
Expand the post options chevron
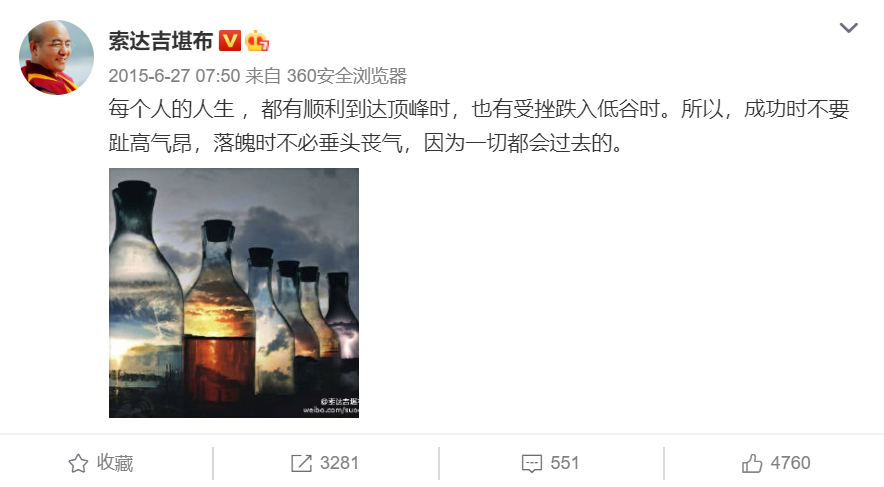click(848, 28)
